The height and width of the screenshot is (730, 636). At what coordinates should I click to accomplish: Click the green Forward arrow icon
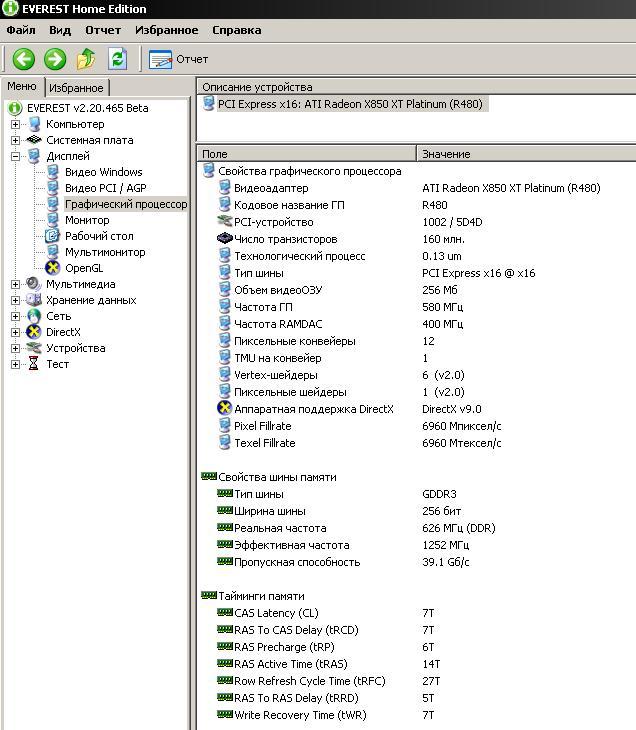pos(55,59)
